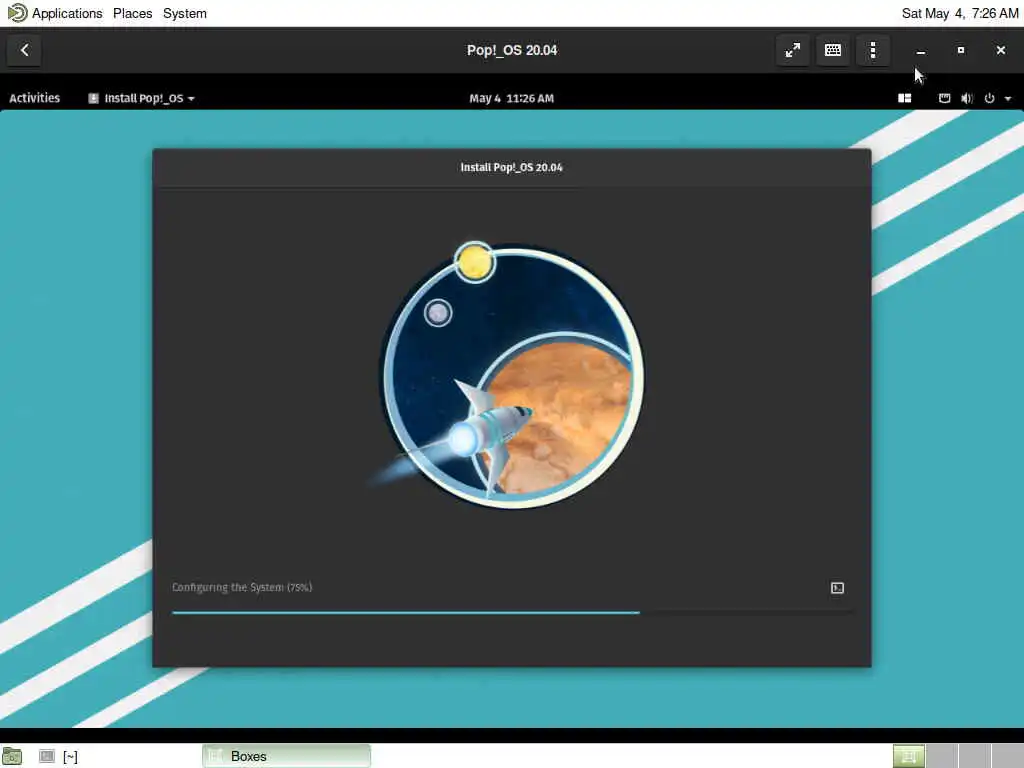
Task: Click the Install Pop!_OS 20.04 title
Action: 511,167
